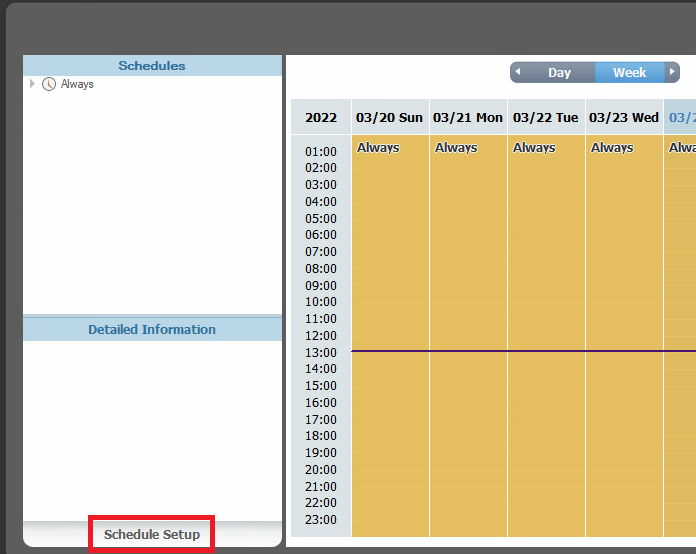Click the 09:00 time label
This screenshot has height=554, width=696.
click(321, 285)
